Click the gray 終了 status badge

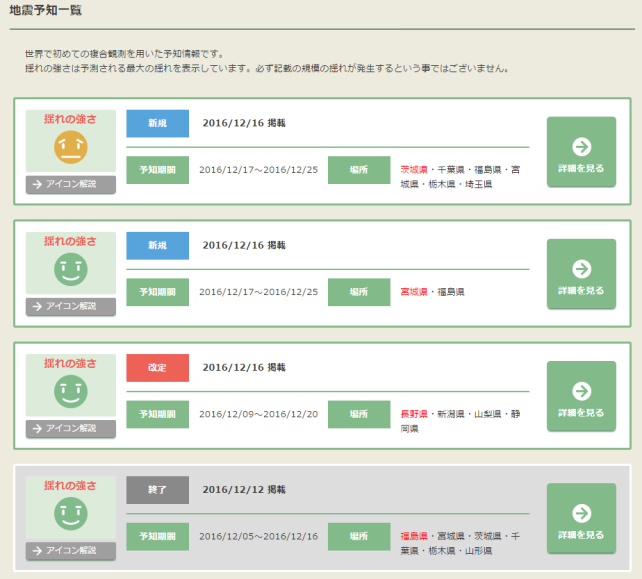point(157,489)
